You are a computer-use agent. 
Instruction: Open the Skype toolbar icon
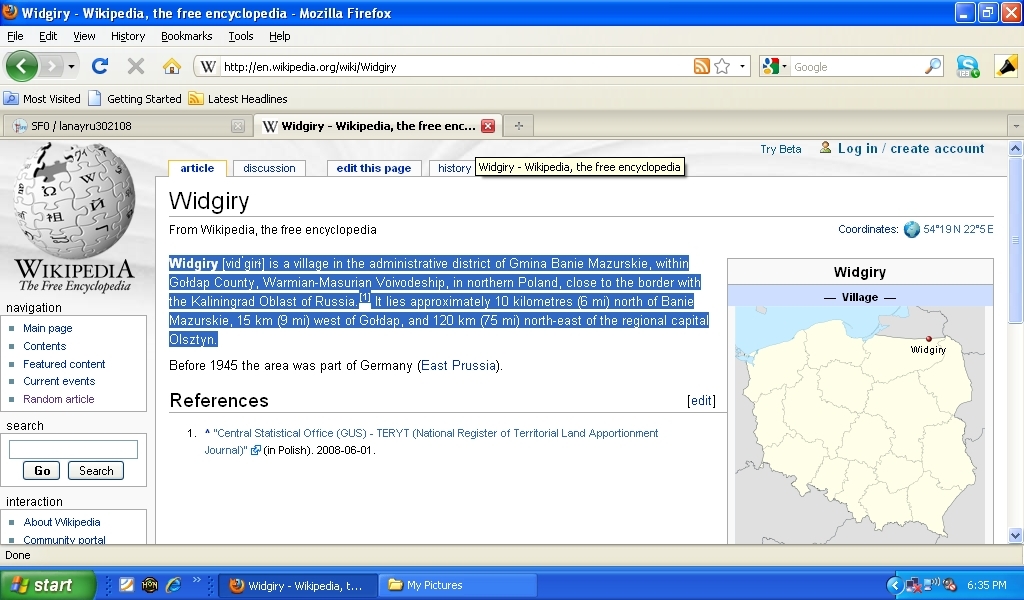pos(967,67)
